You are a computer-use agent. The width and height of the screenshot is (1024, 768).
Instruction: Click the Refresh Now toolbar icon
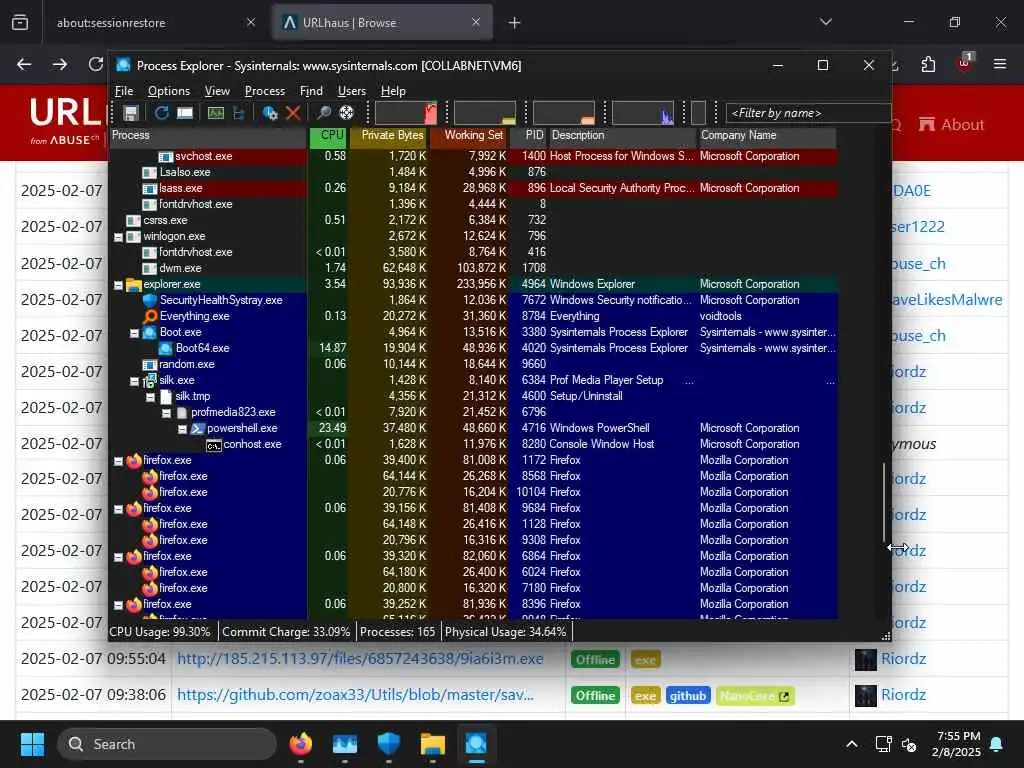(161, 113)
